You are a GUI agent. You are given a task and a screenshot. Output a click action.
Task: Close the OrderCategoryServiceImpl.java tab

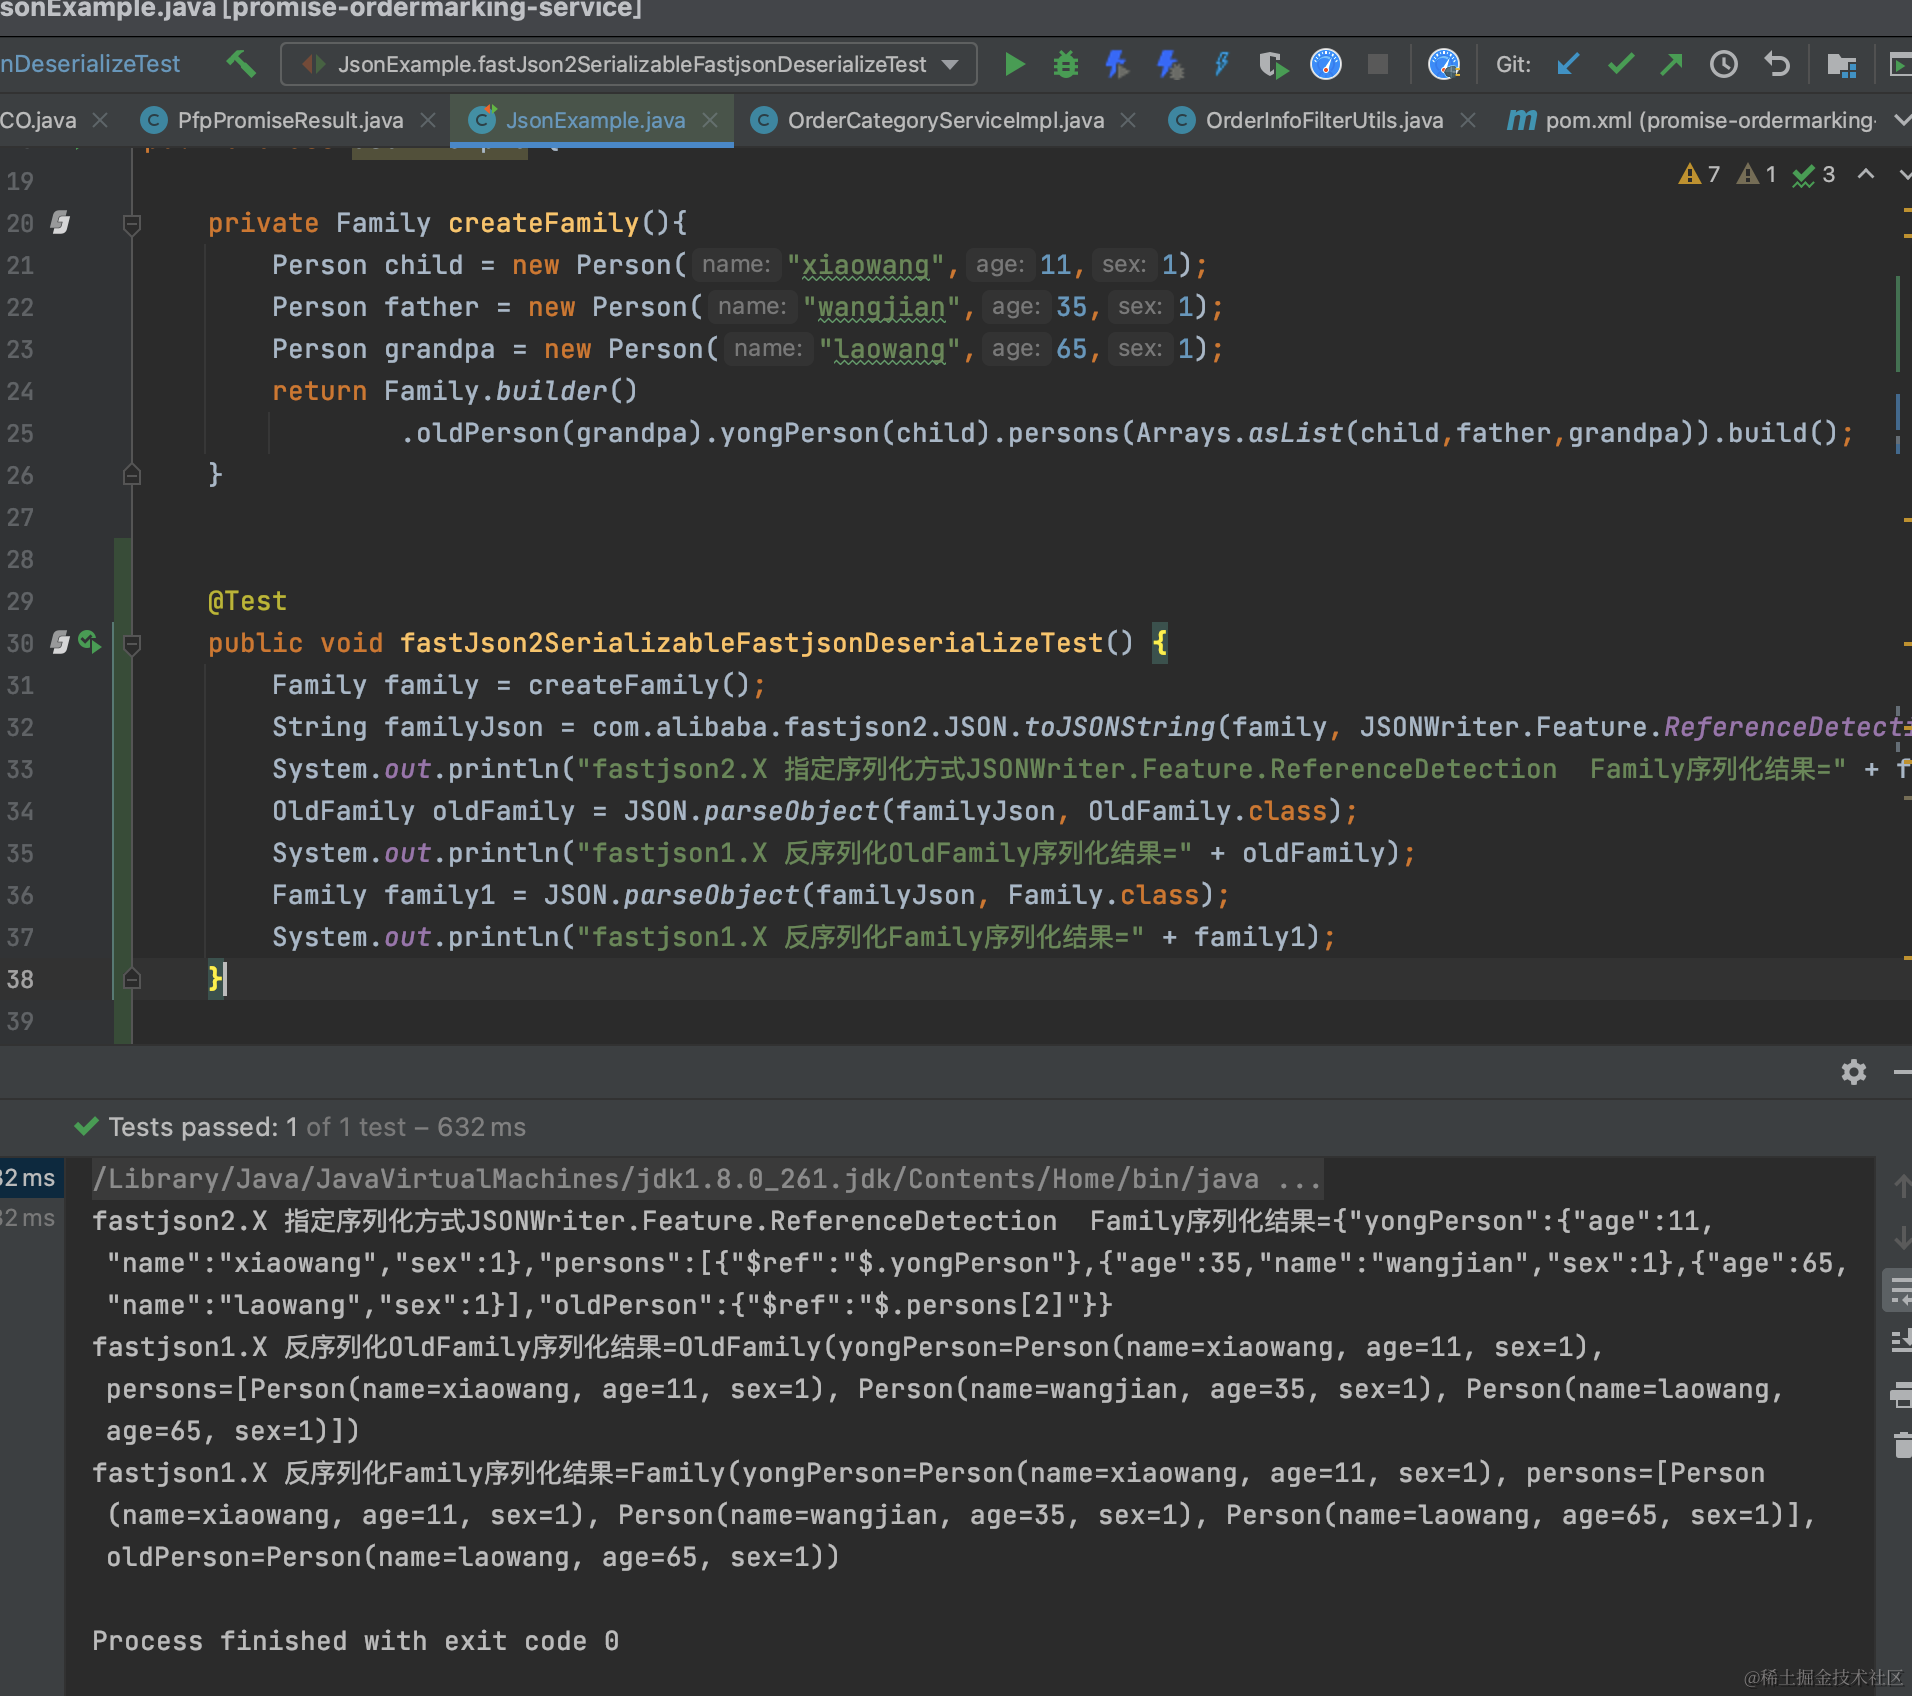1128,121
